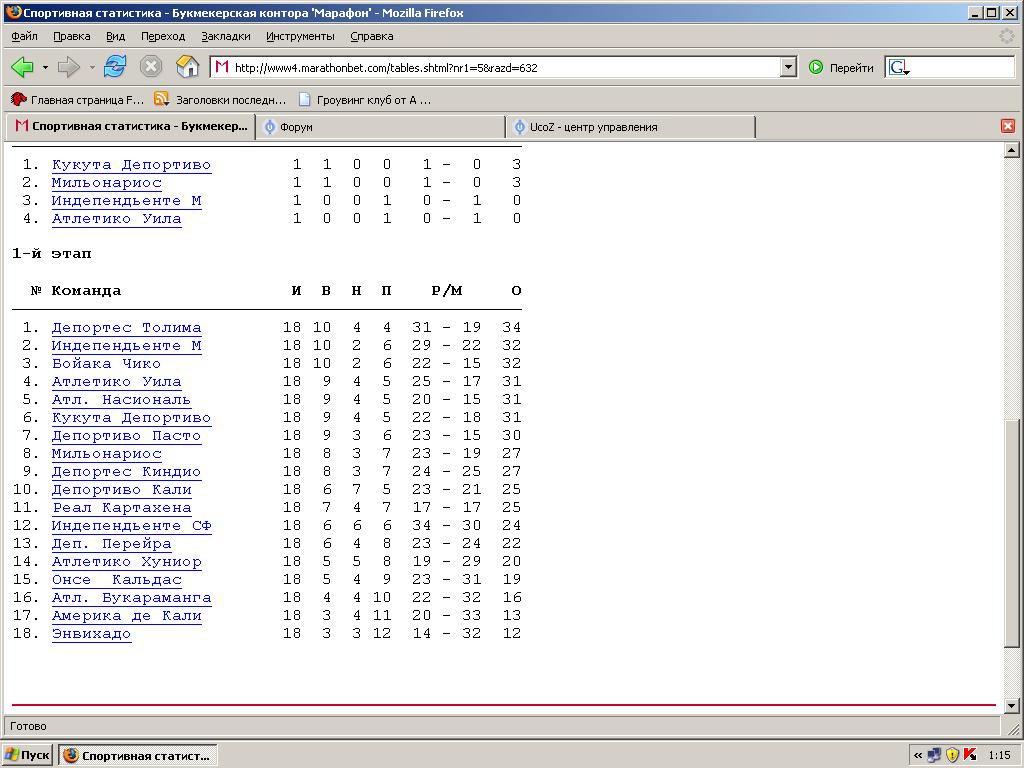Click the page scrollbar down arrow

[1011, 705]
